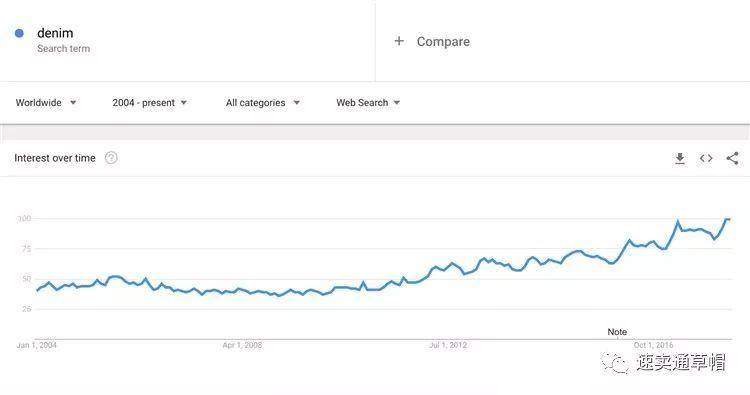Screen dimensions: 750x395
Task: Click the plus icon beside Compare
Action: (399, 41)
